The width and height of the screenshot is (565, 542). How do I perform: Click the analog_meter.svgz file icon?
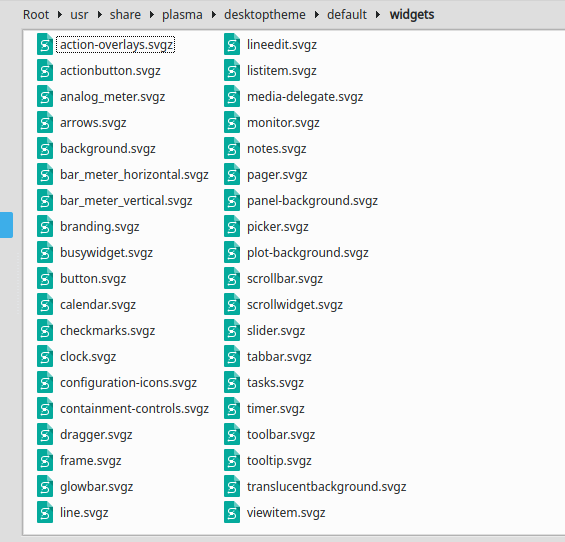tap(45, 97)
